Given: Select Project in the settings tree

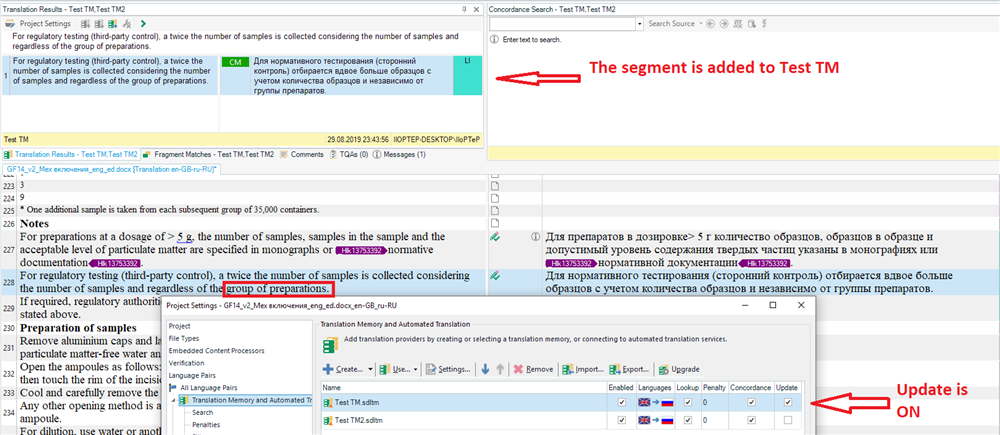Looking at the screenshot, I should (179, 326).
